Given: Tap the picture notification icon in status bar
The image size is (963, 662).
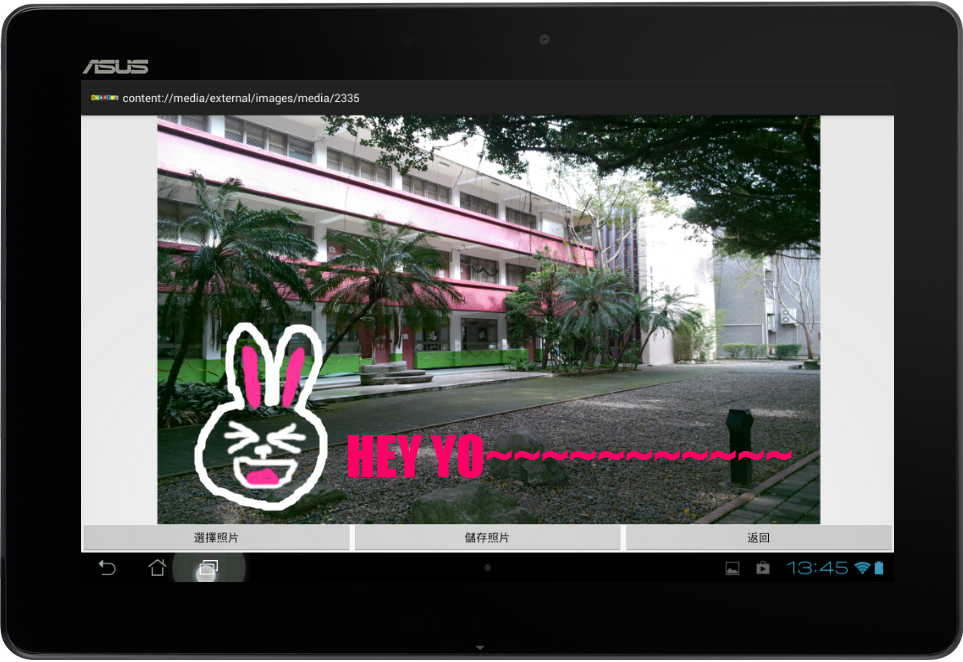Looking at the screenshot, I should (732, 568).
